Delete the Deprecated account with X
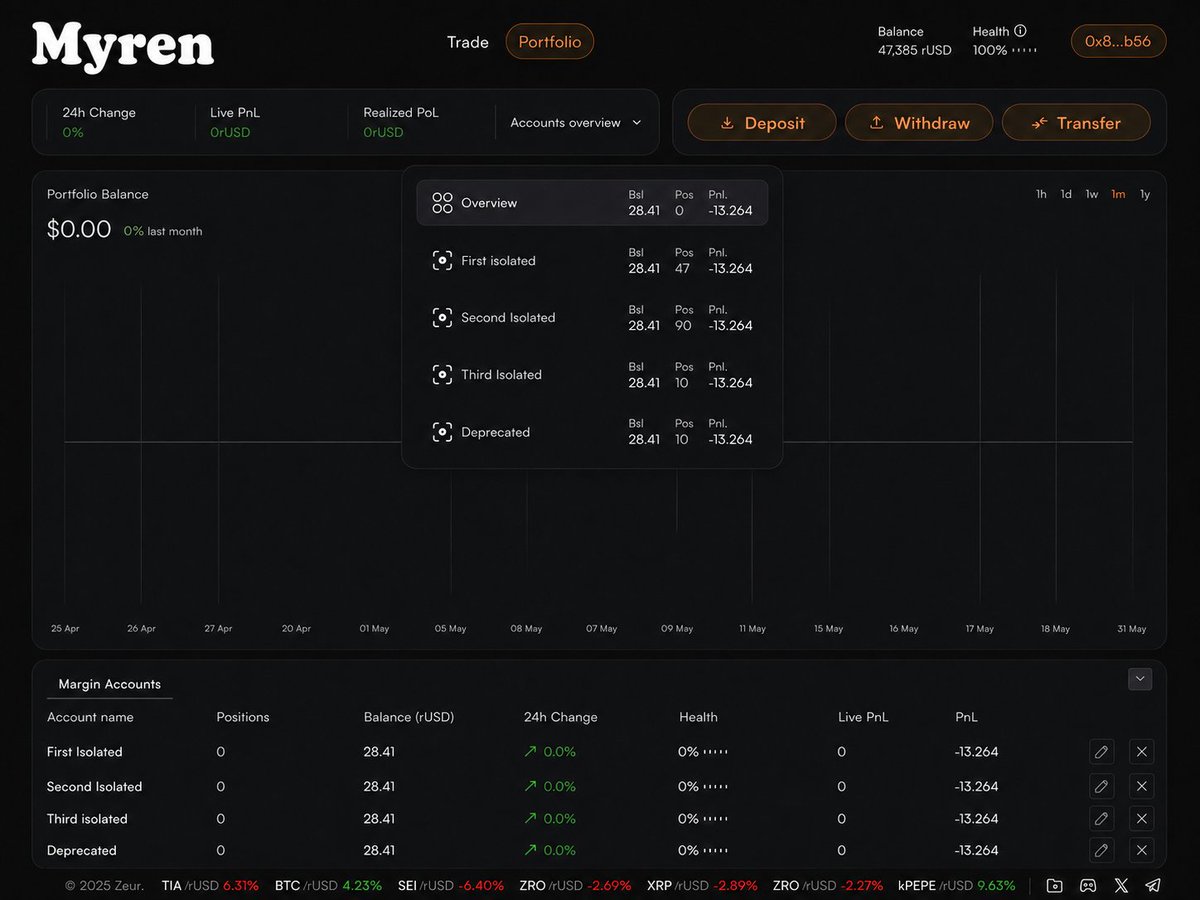Viewport: 1200px width, 900px height. 1141,850
